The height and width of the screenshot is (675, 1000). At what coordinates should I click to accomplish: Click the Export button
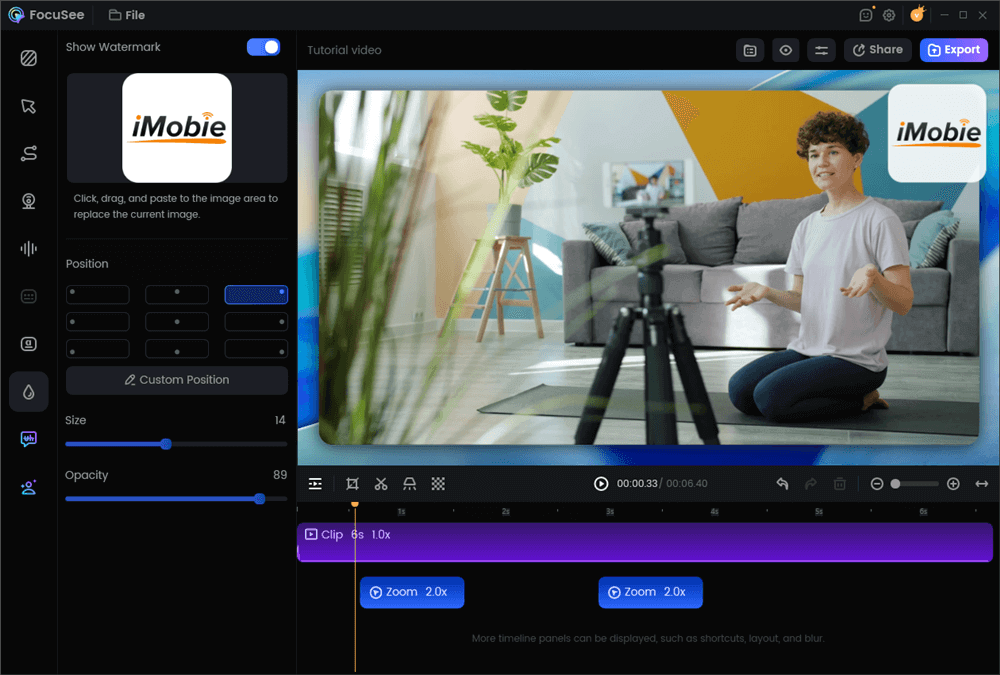pos(953,50)
